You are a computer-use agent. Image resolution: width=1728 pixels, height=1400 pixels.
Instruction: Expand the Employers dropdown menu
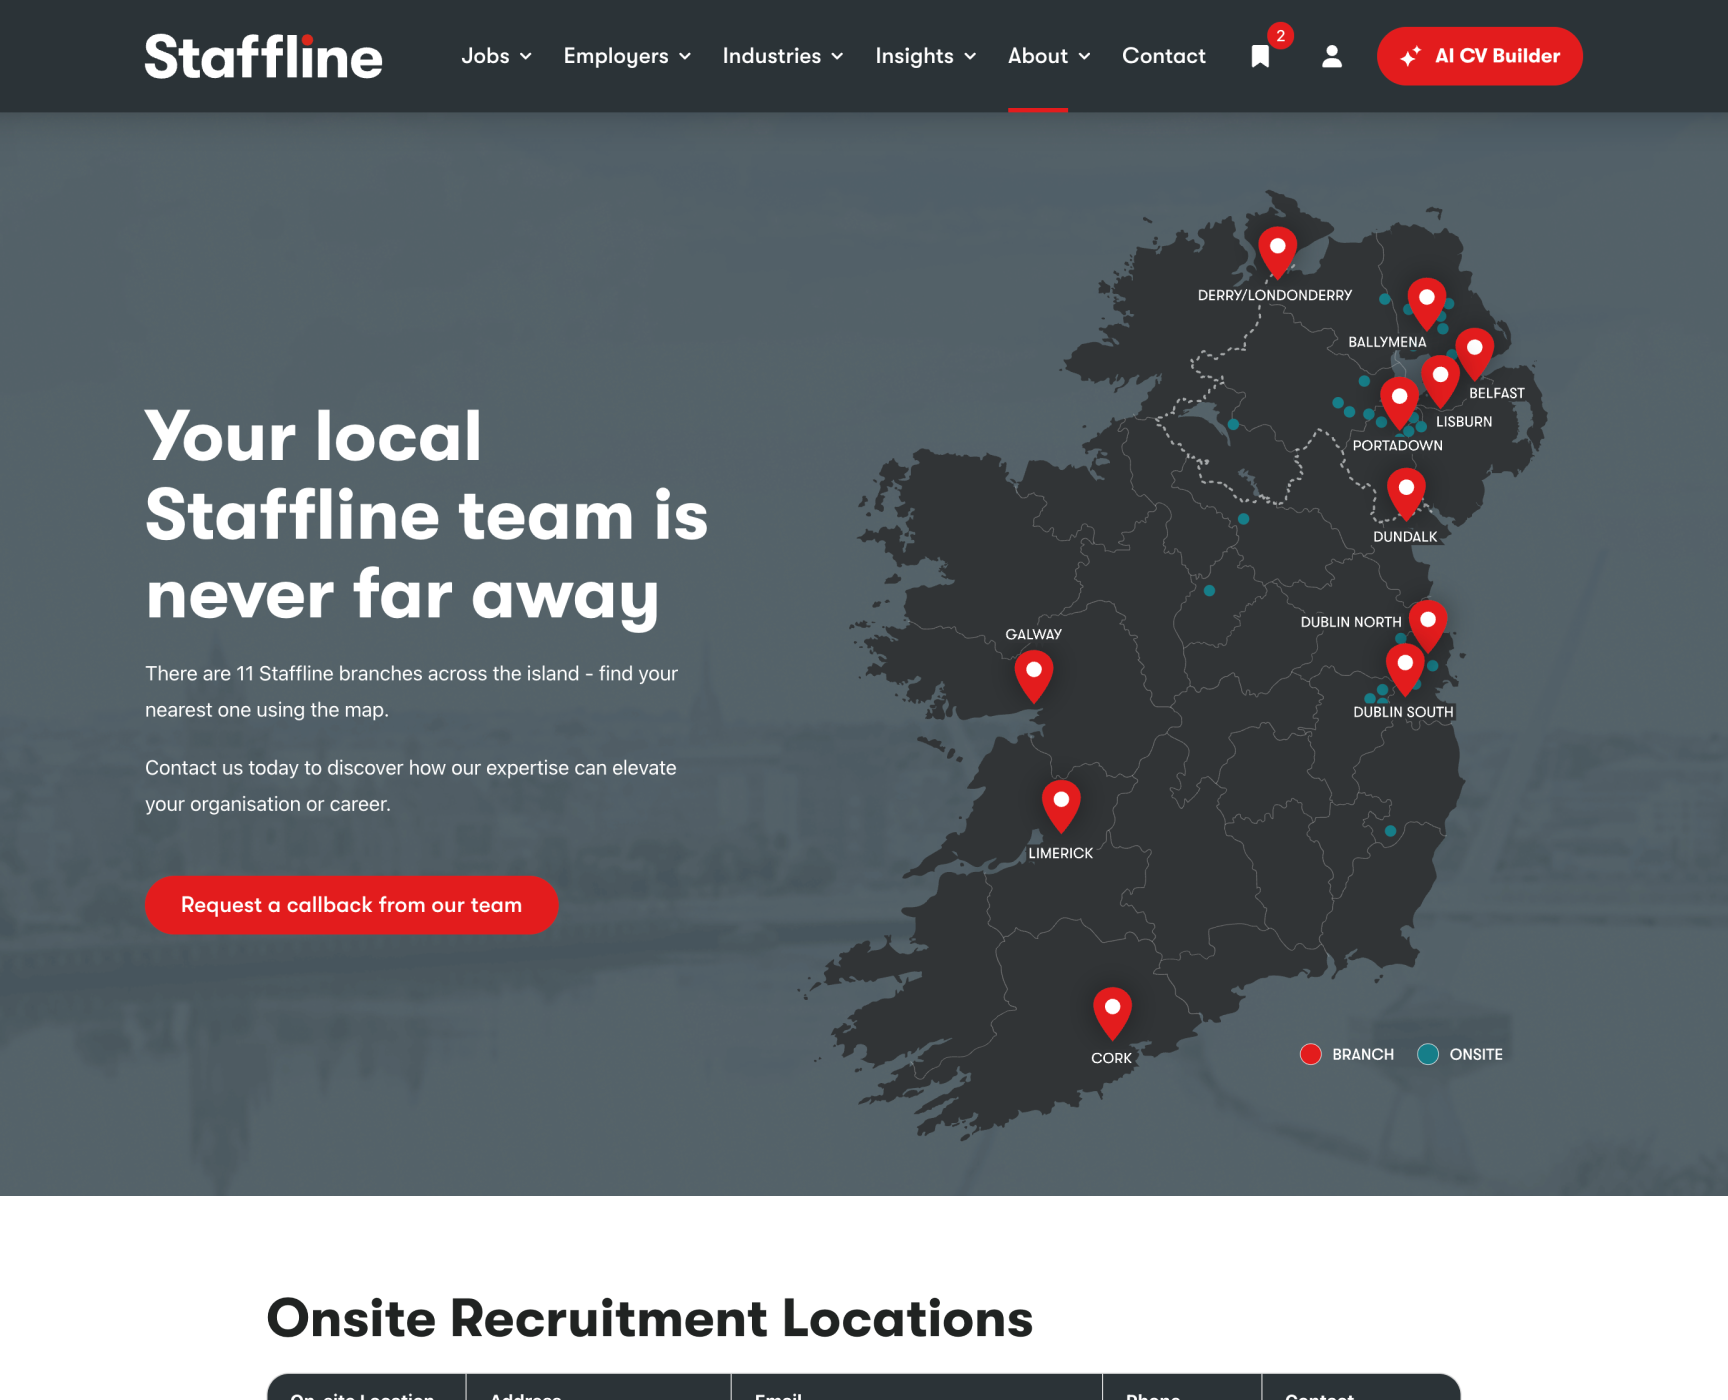coord(627,56)
